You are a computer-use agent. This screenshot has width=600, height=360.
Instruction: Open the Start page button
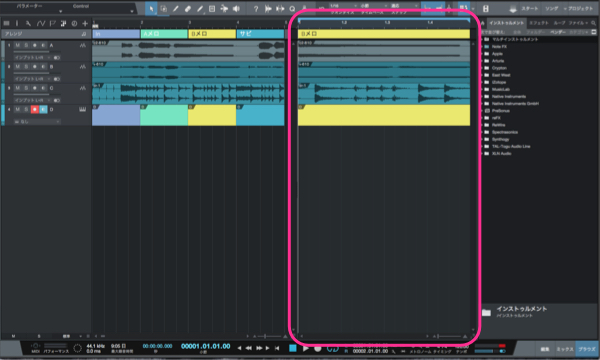click(x=530, y=8)
